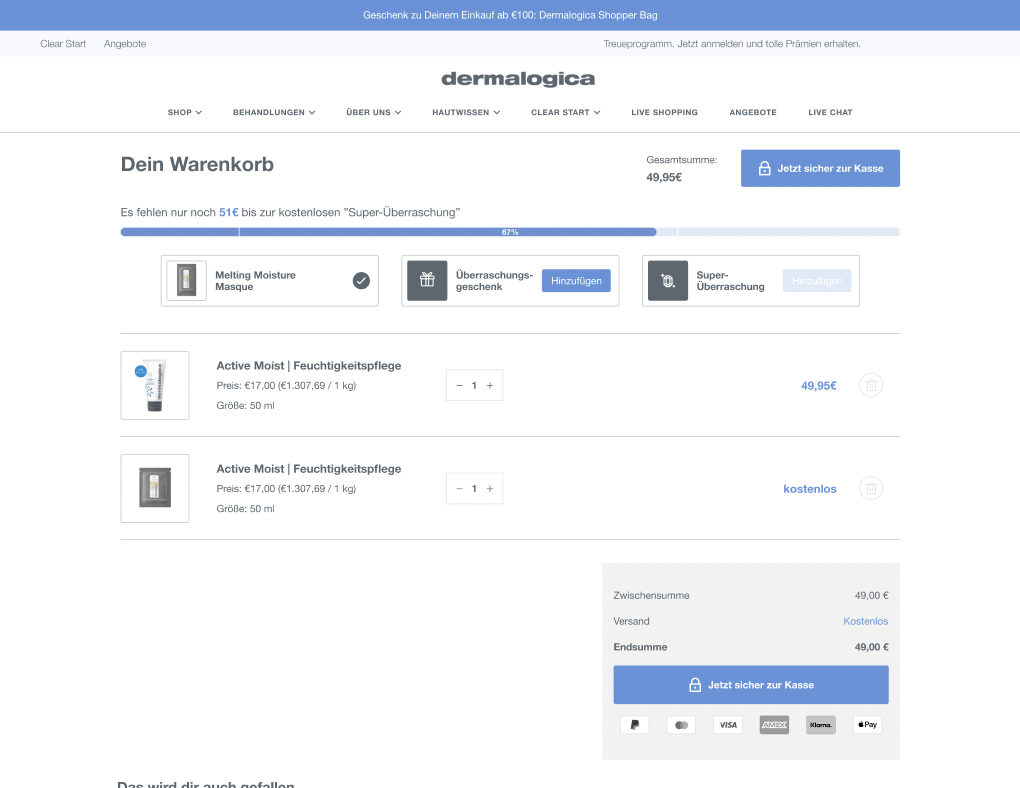Click the Klarna payment icon
This screenshot has width=1020, height=788.
pyautogui.click(x=820, y=724)
